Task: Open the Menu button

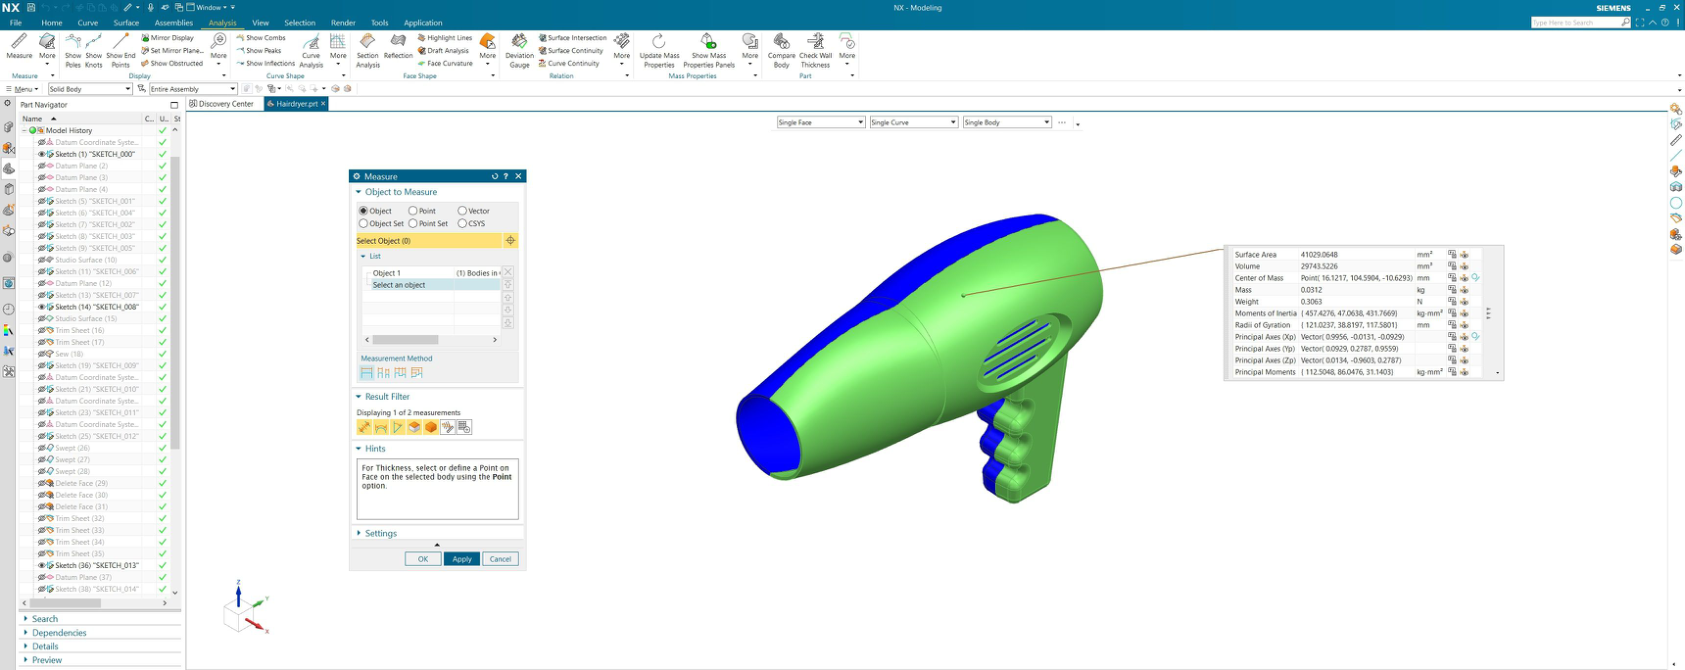Action: point(21,89)
